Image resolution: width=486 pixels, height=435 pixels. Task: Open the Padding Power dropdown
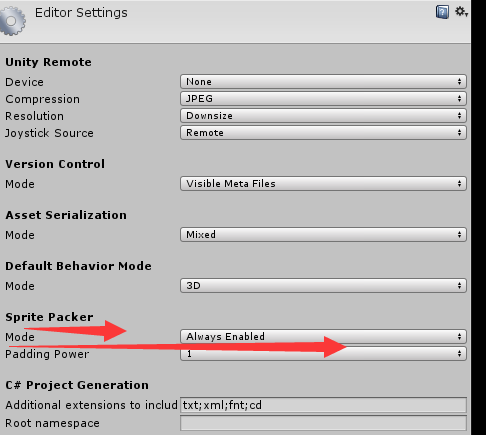[x=323, y=354]
